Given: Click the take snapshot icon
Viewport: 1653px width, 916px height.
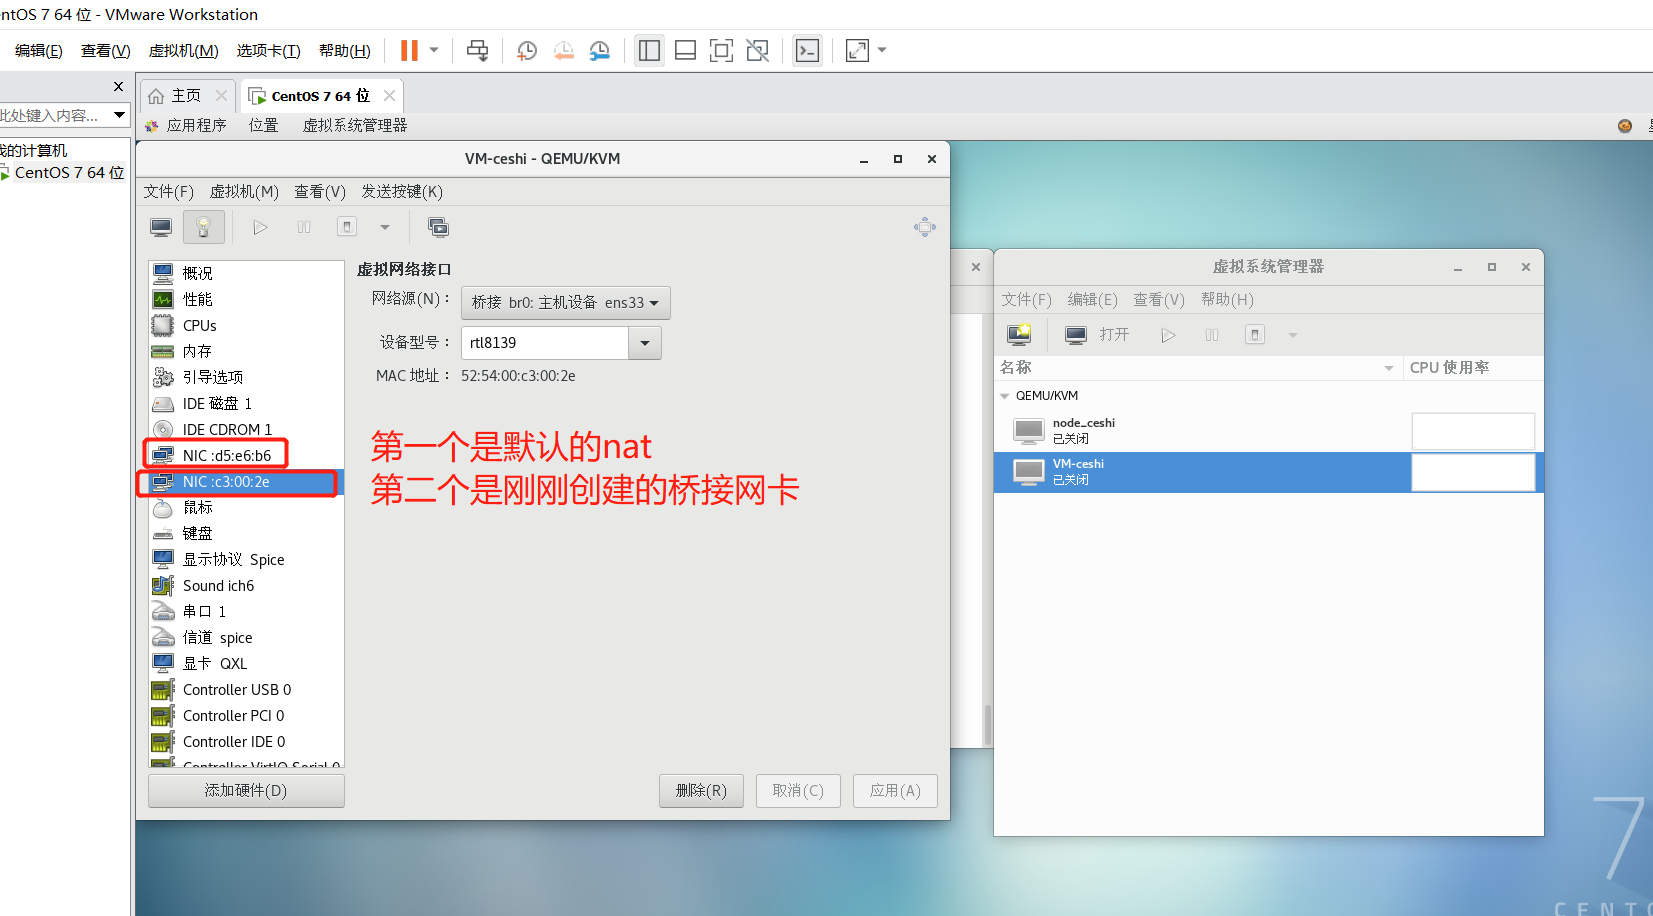Looking at the screenshot, I should click(527, 50).
